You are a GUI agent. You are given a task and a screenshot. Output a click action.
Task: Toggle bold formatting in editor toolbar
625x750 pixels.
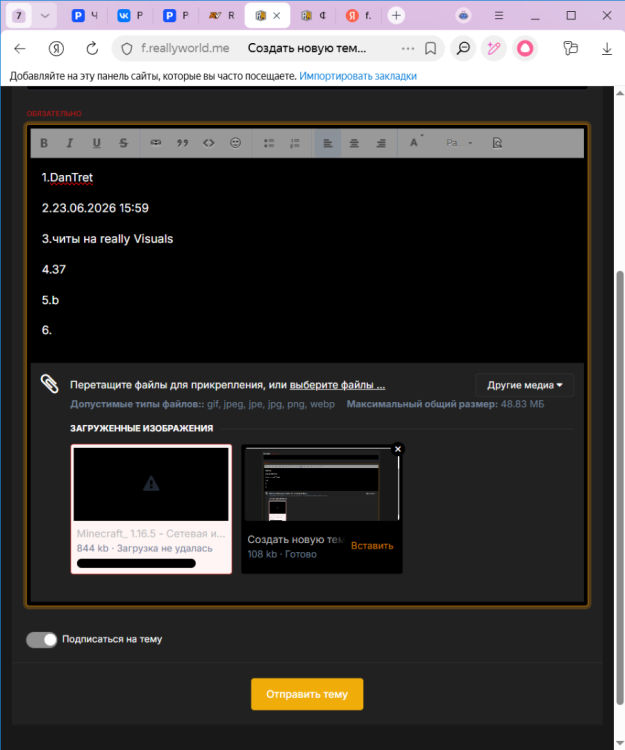pyautogui.click(x=44, y=143)
